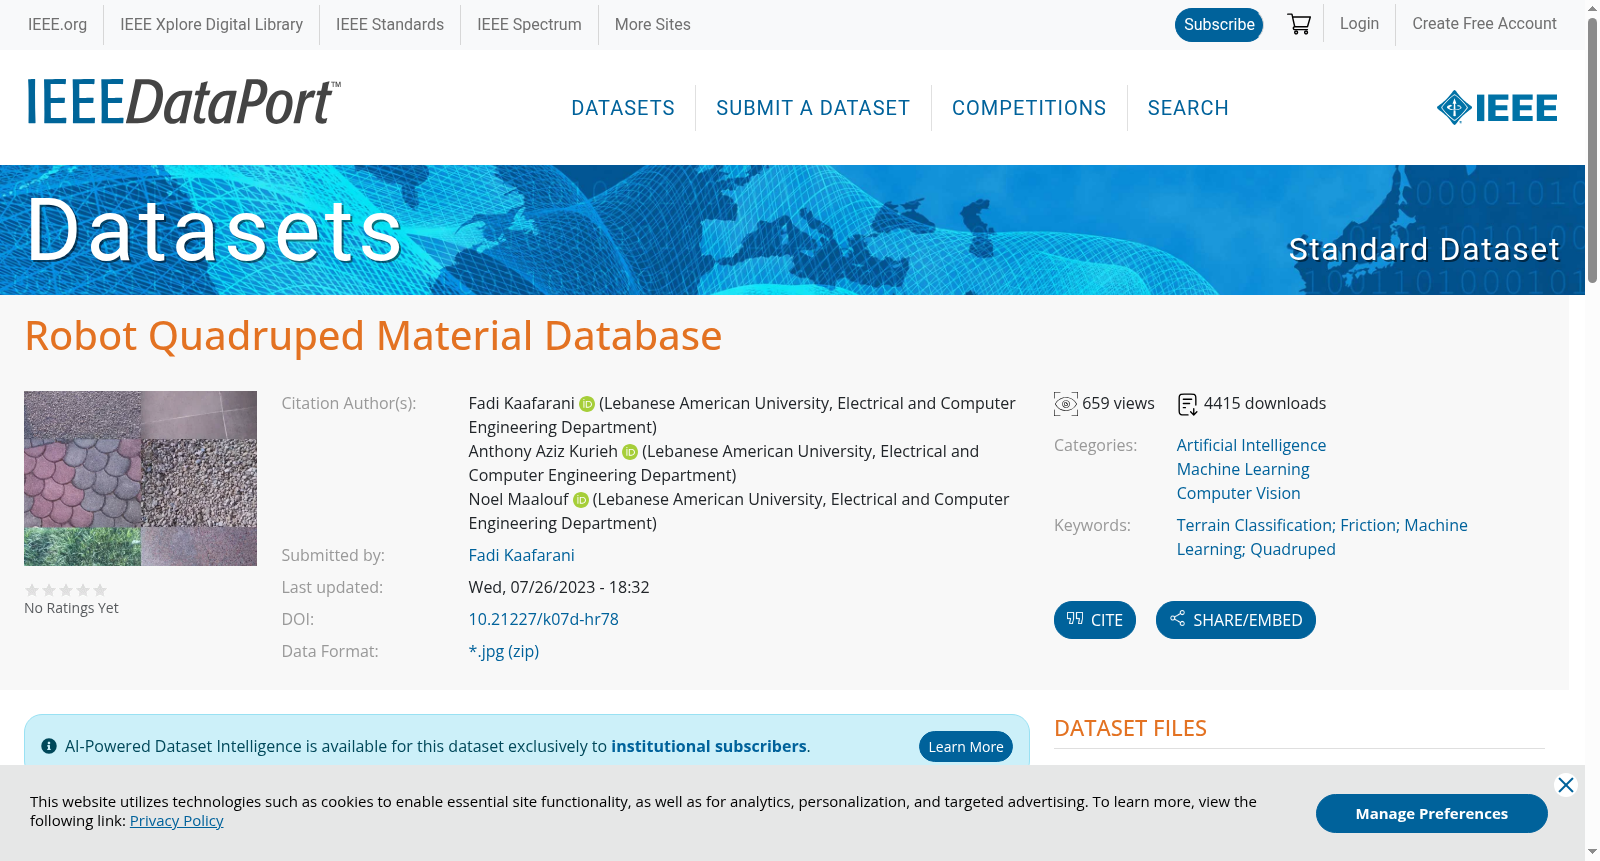This screenshot has width=1600, height=861.
Task: Open Fadi Kaafarani's ORCID icon
Action: point(587,404)
